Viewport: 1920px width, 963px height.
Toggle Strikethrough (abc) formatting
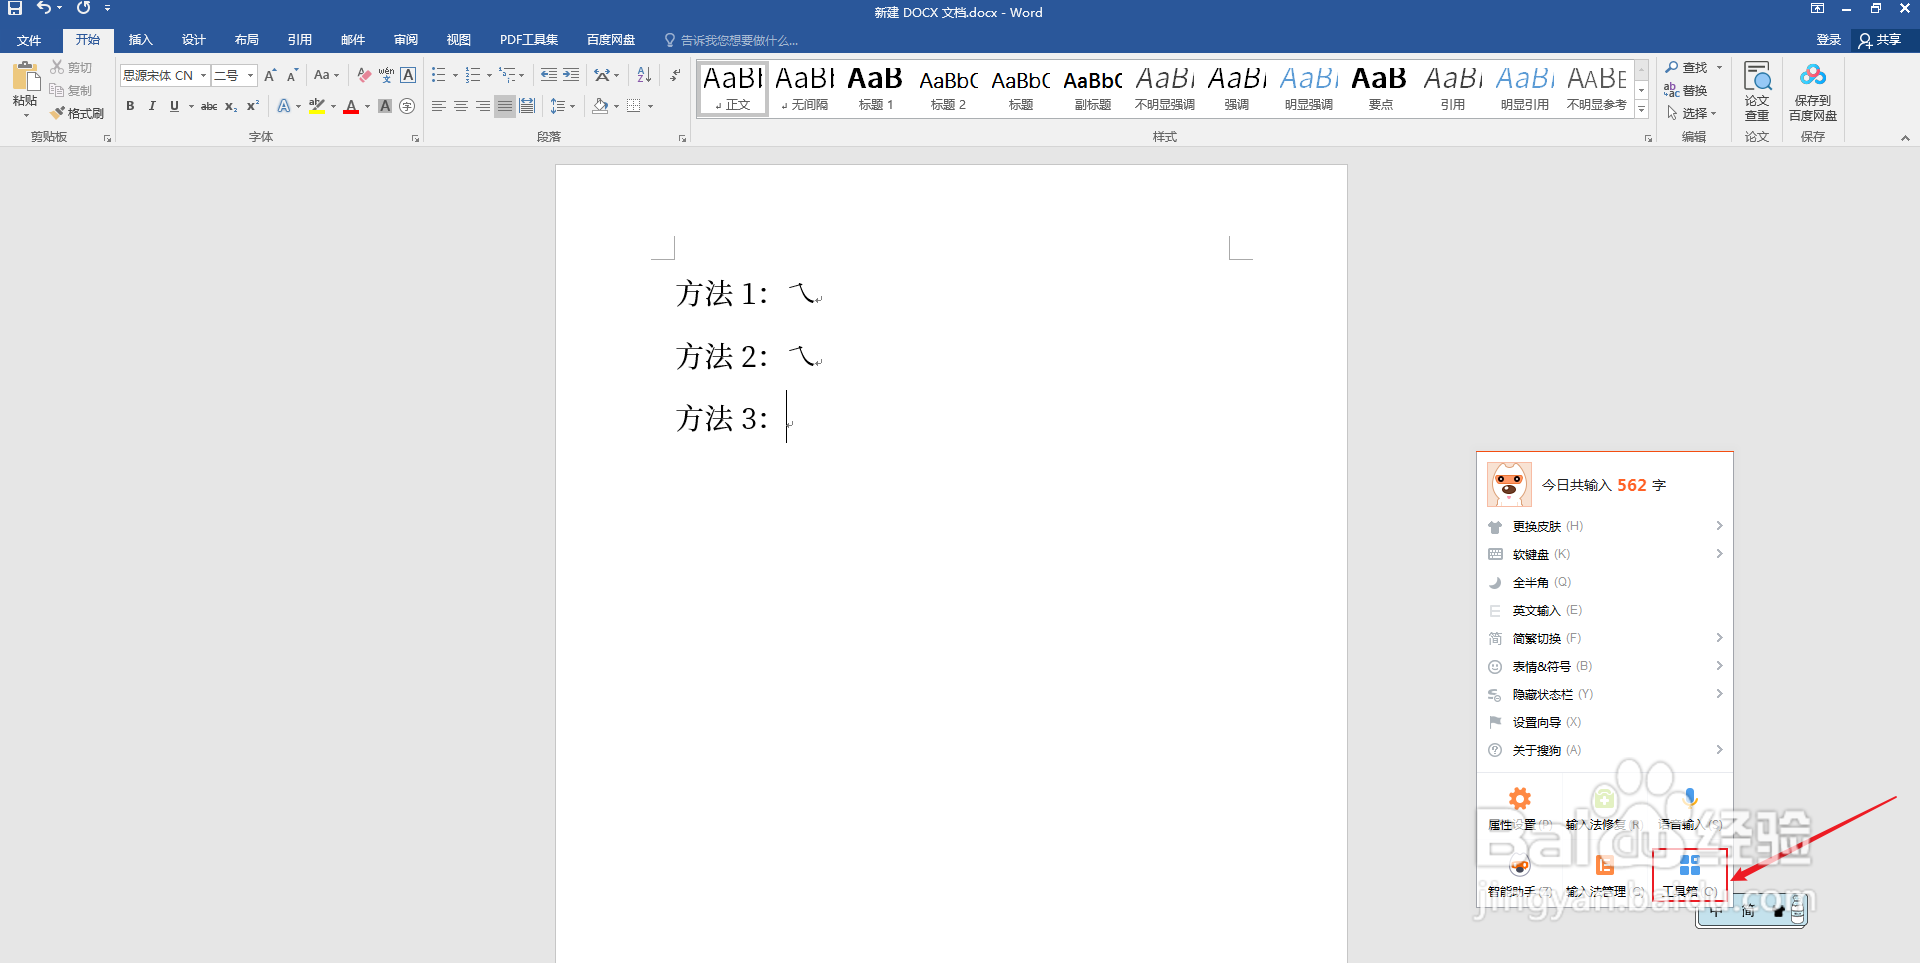[x=209, y=106]
